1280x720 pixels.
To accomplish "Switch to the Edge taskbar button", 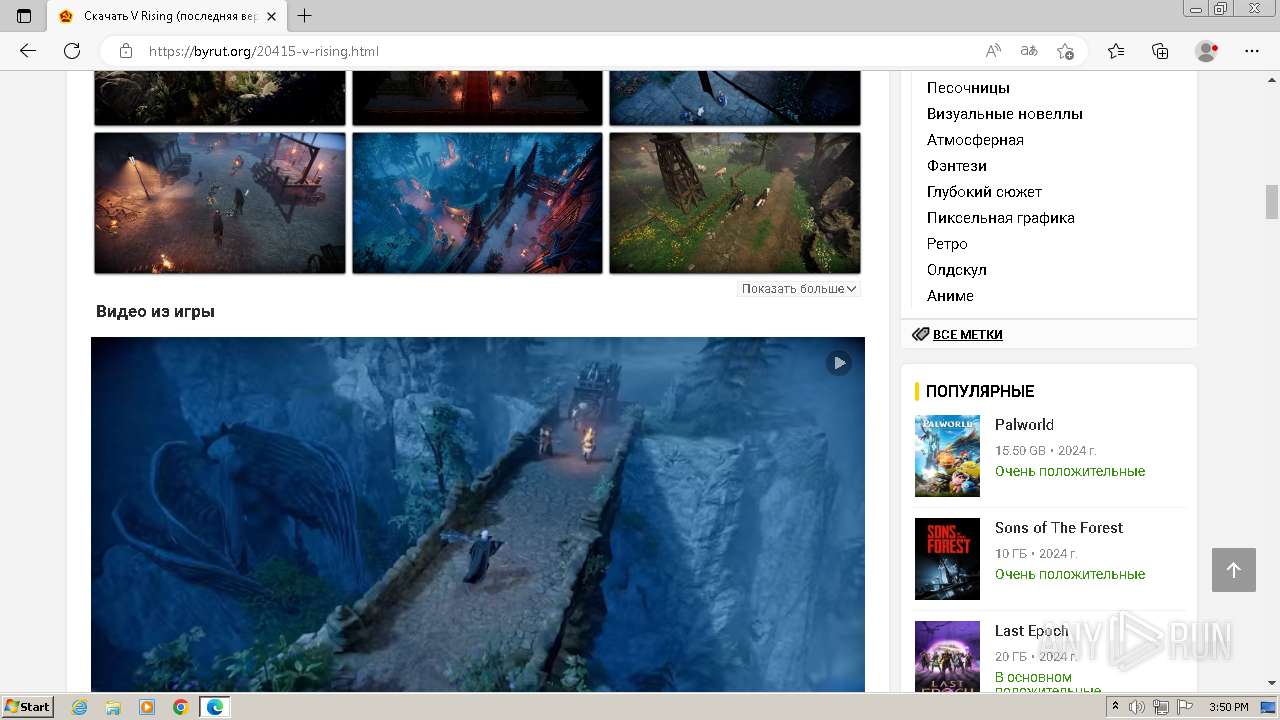I will 215,707.
